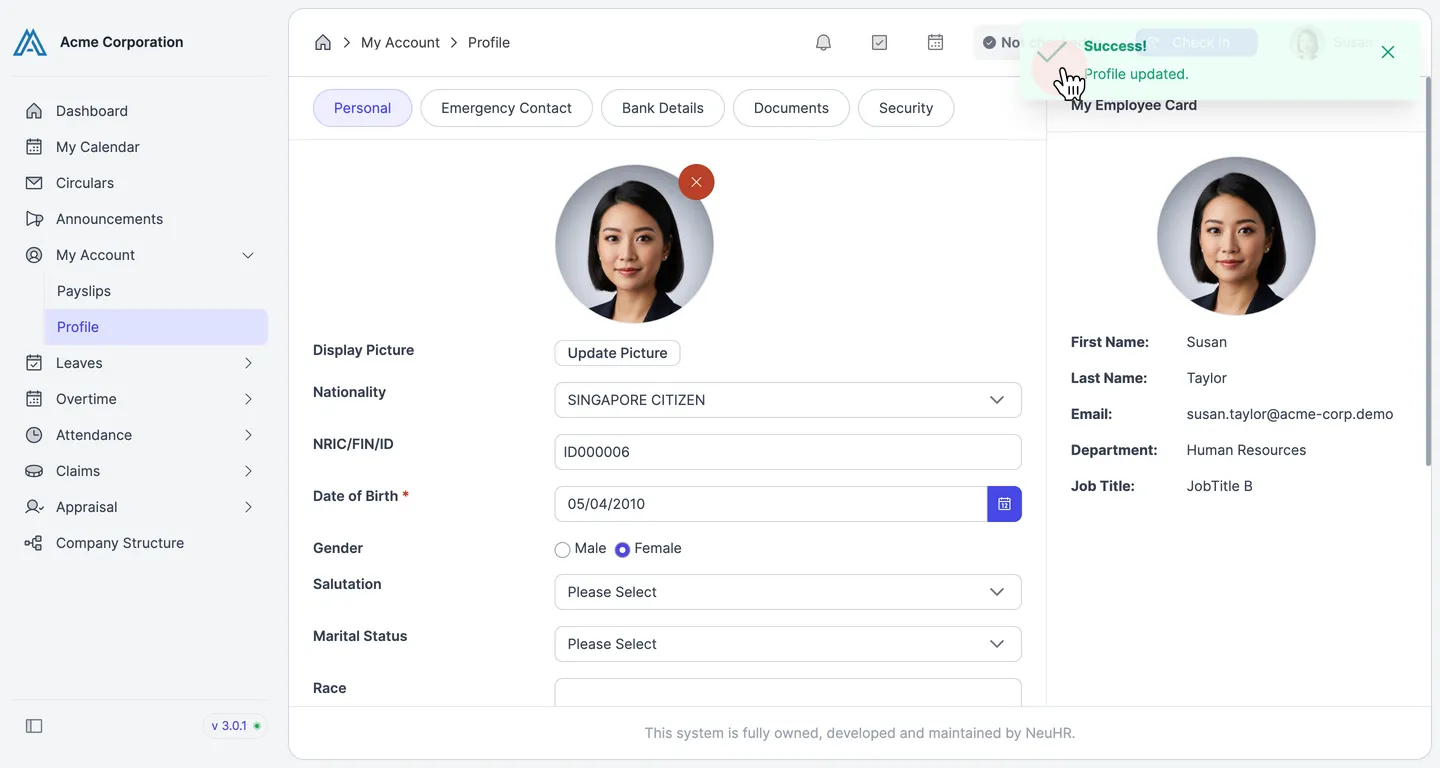This screenshot has height=768, width=1440.
Task: Click the Acme Corporation logo icon
Action: (30, 42)
